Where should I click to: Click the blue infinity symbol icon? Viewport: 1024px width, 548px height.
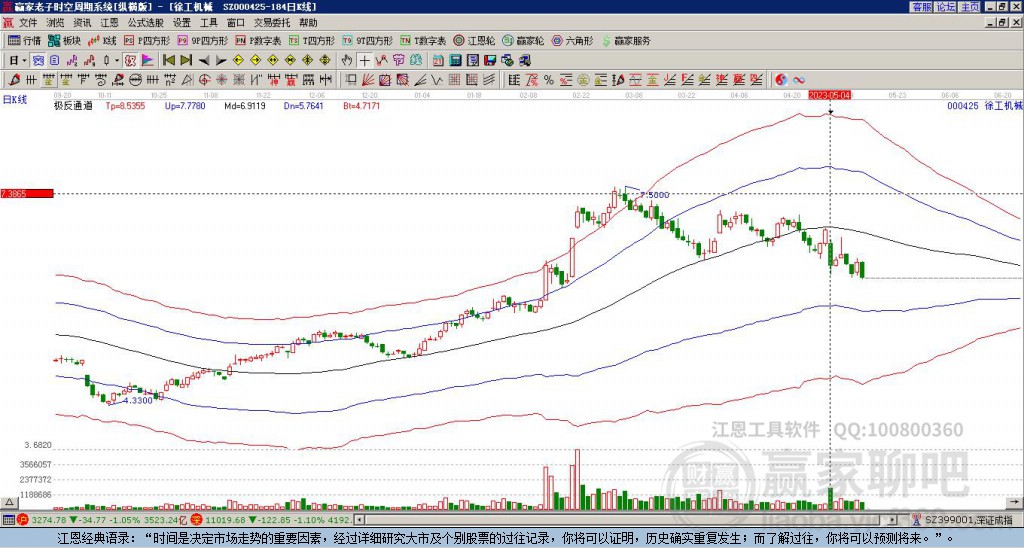point(799,80)
